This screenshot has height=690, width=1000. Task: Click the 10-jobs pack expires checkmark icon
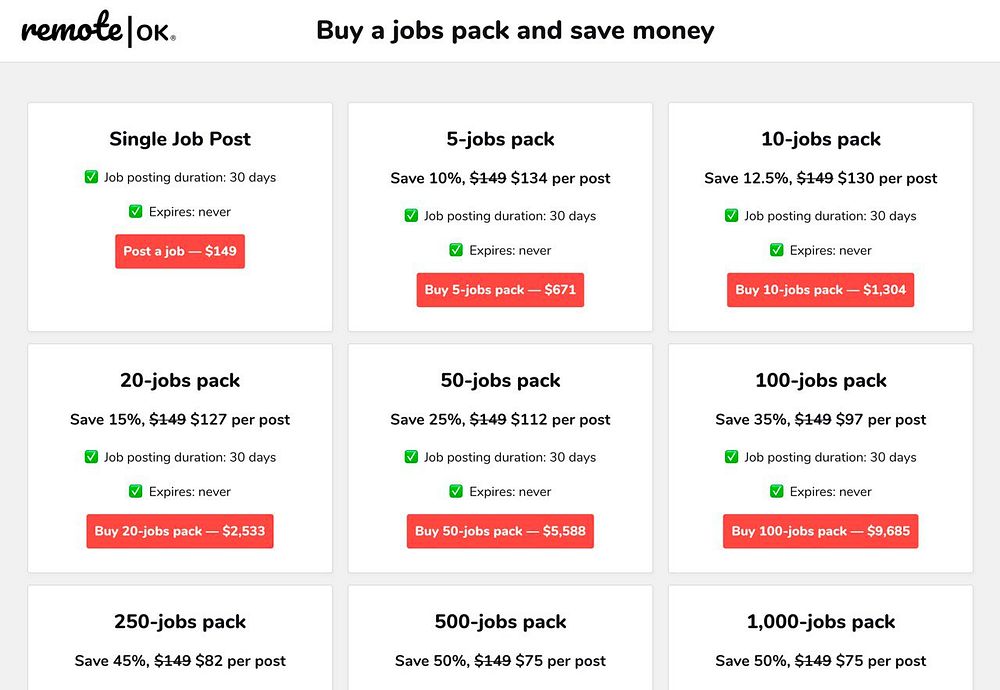pyautogui.click(x=777, y=250)
